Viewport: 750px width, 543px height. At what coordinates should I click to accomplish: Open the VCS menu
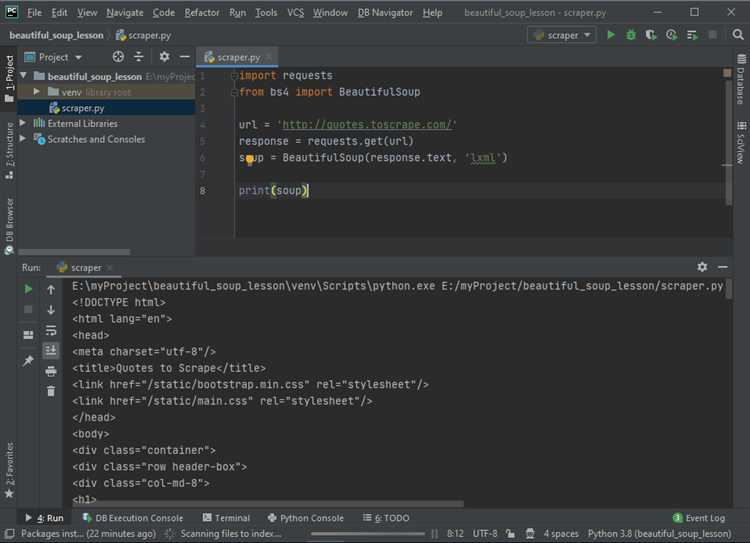295,13
